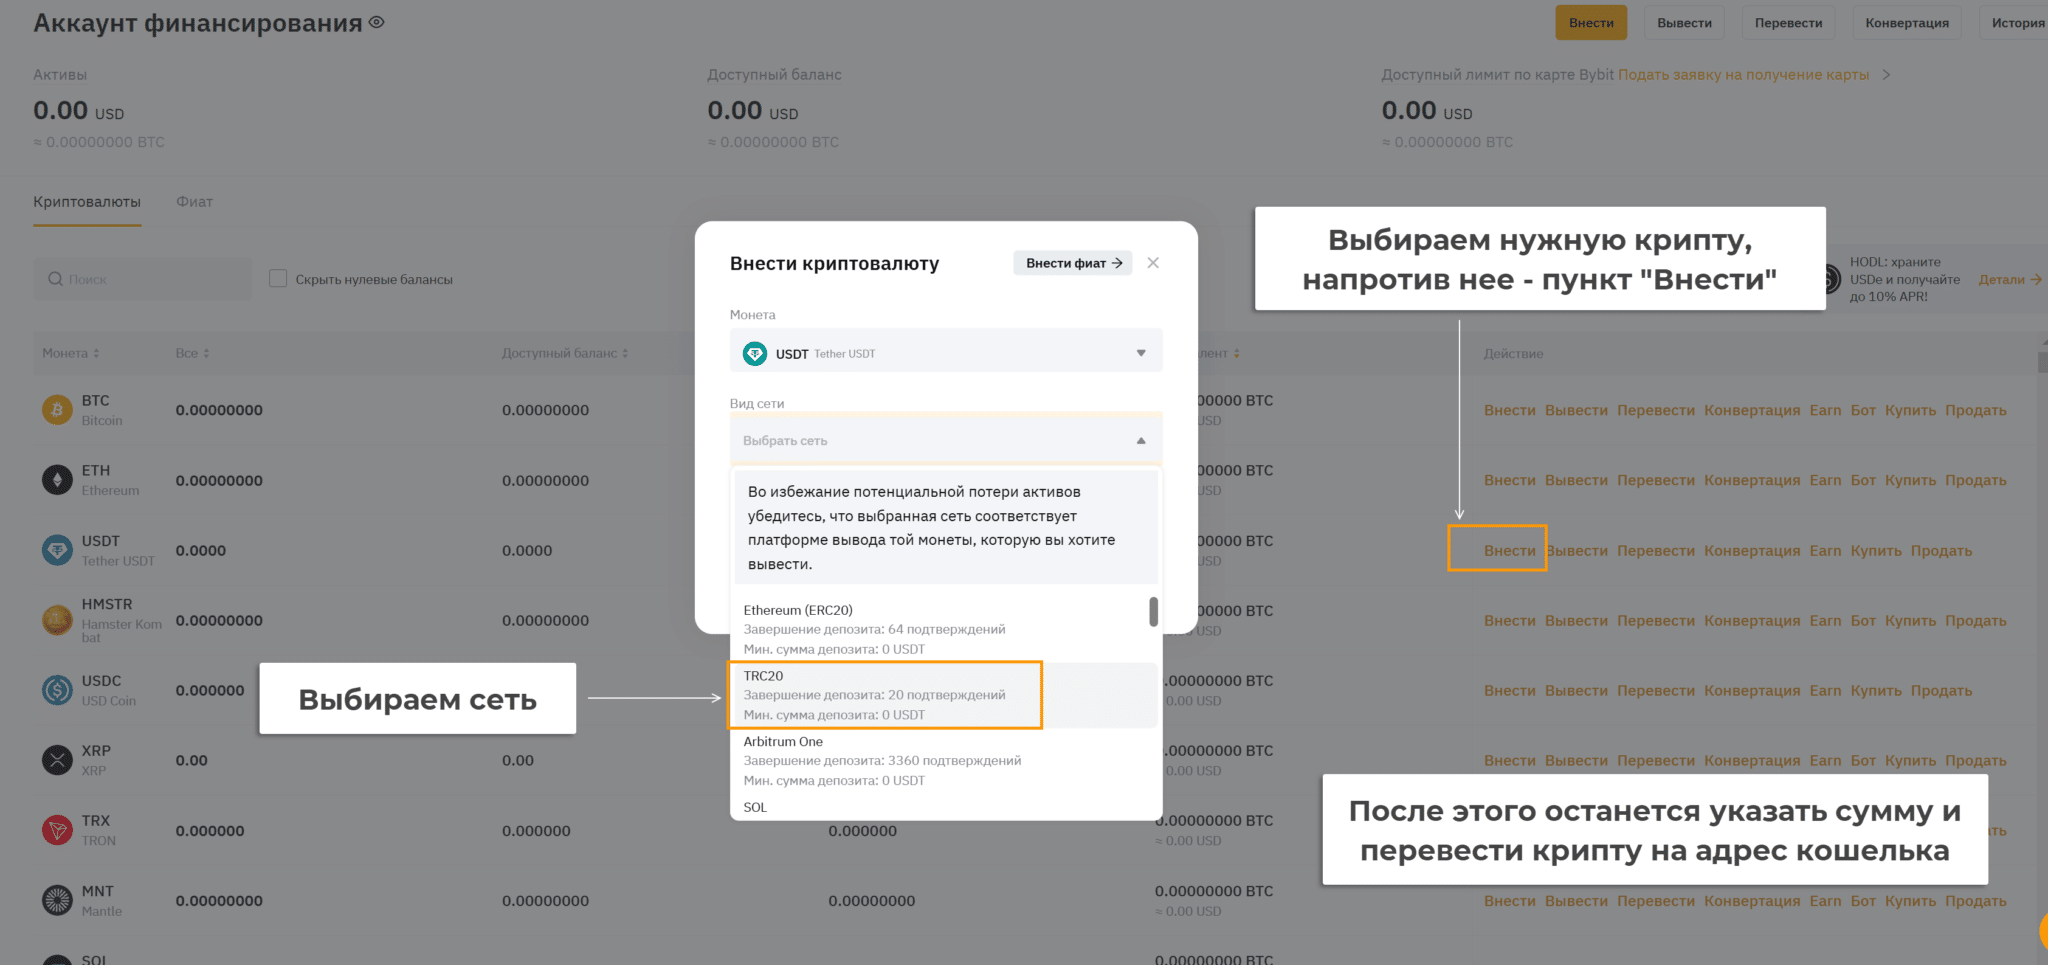Switch to the Фиат tab
Screen dimensions: 2048x965
click(x=194, y=202)
